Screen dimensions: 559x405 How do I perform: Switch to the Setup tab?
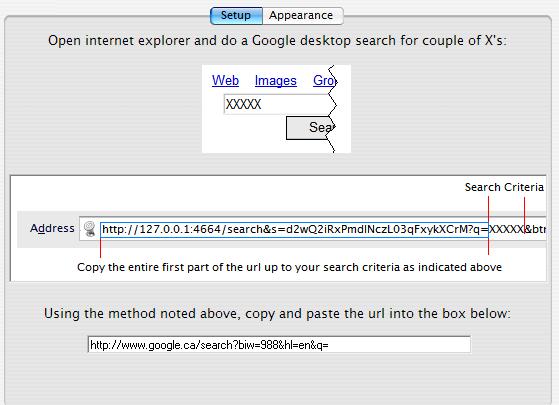[236, 16]
